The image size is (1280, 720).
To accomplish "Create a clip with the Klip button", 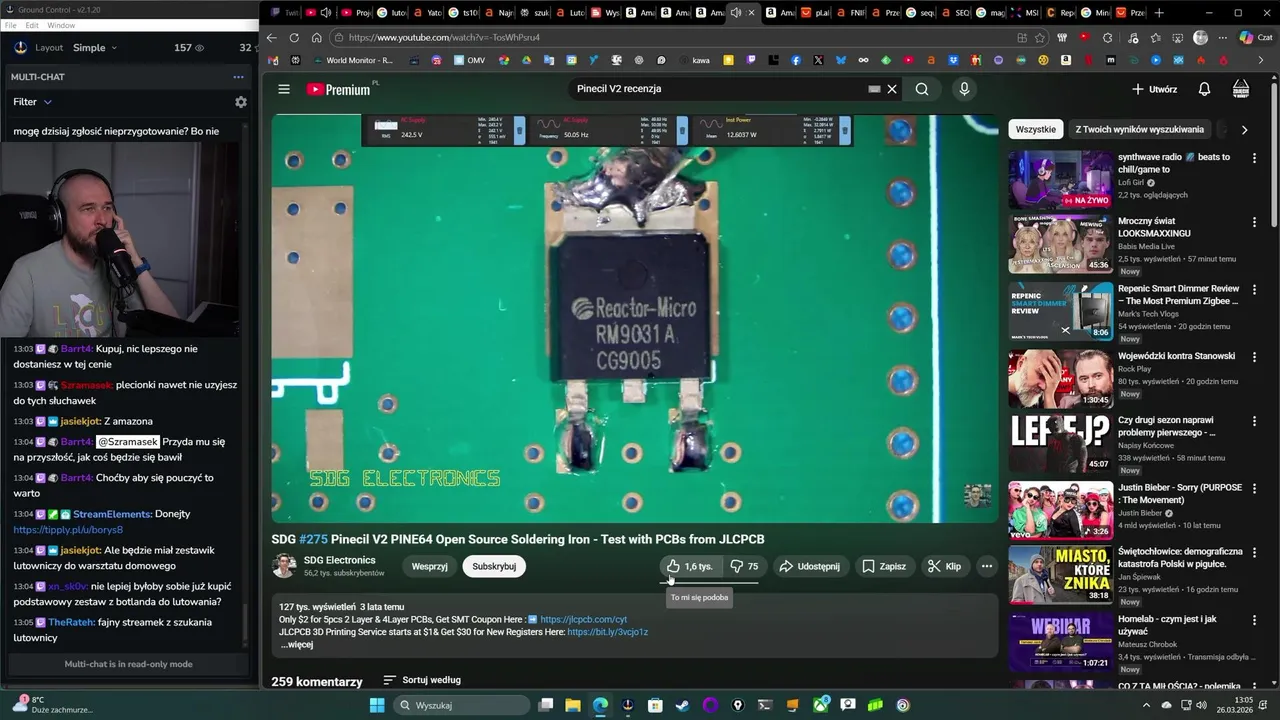I will click(x=944, y=566).
